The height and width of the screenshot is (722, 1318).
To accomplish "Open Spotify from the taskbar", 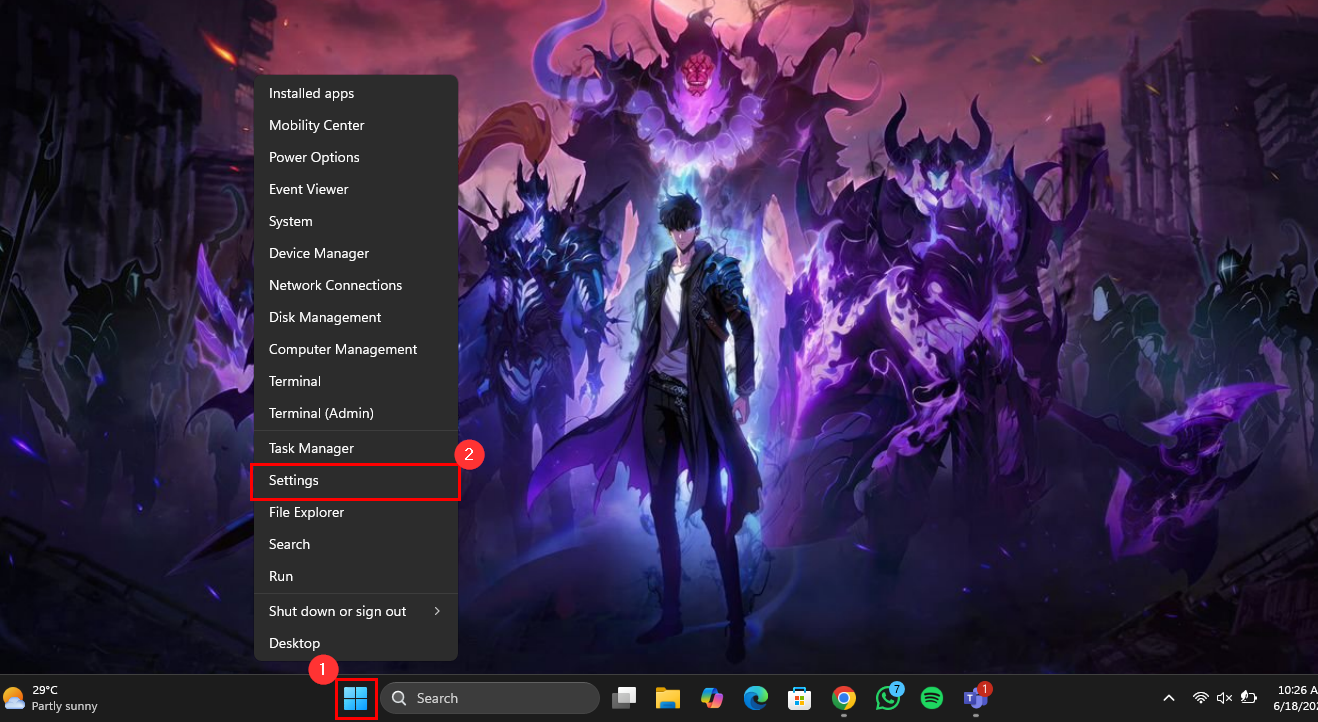I will 931,698.
